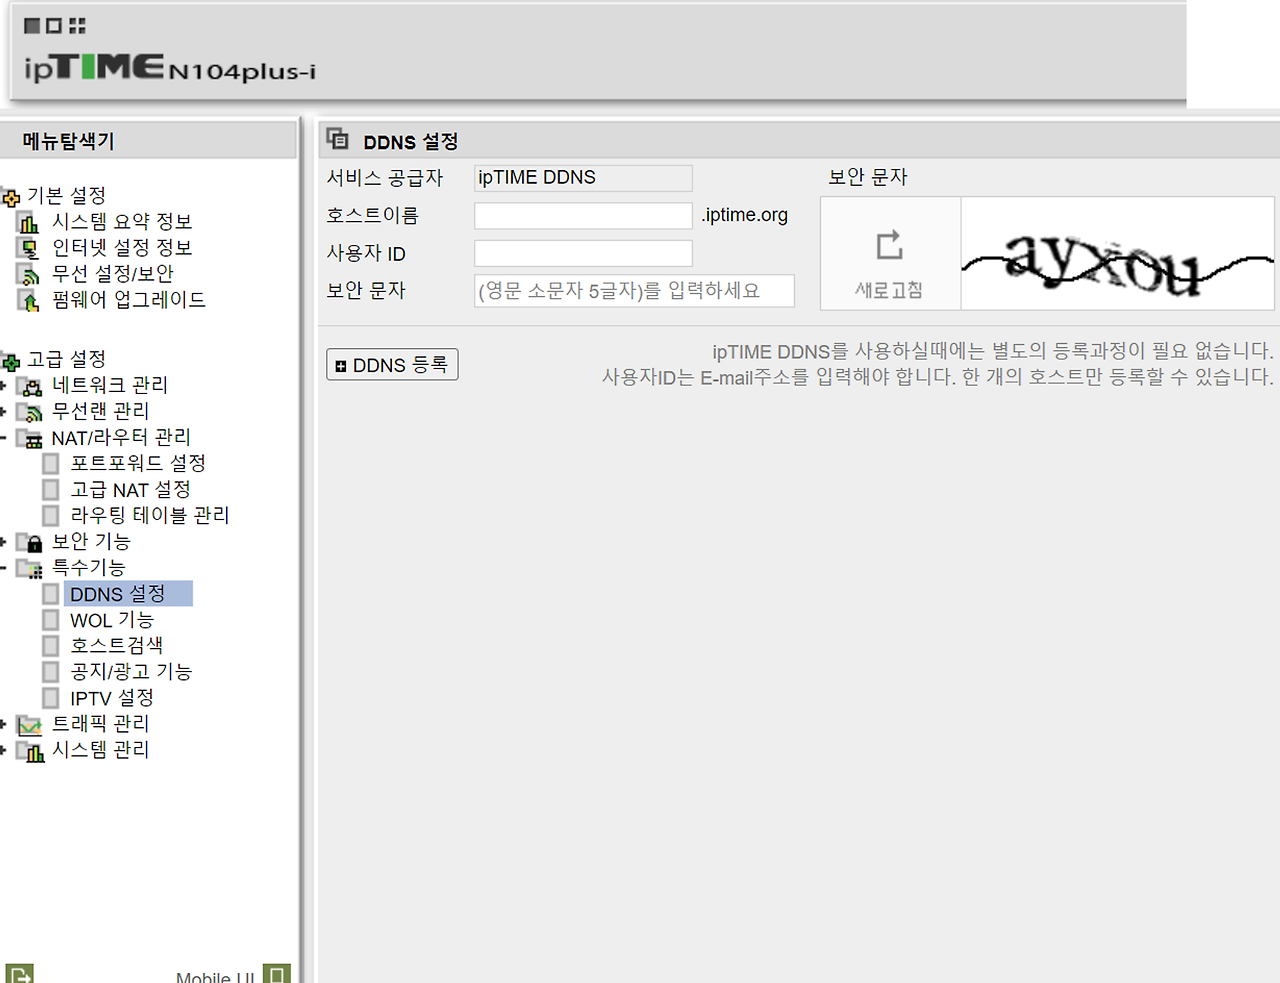Click the 공지/광고 기능 page icon
Image resolution: width=1280 pixels, height=983 pixels.
click(51, 672)
